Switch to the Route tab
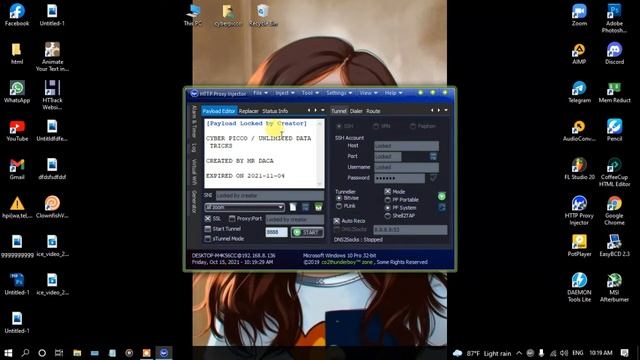The height and width of the screenshot is (360, 640). click(373, 111)
